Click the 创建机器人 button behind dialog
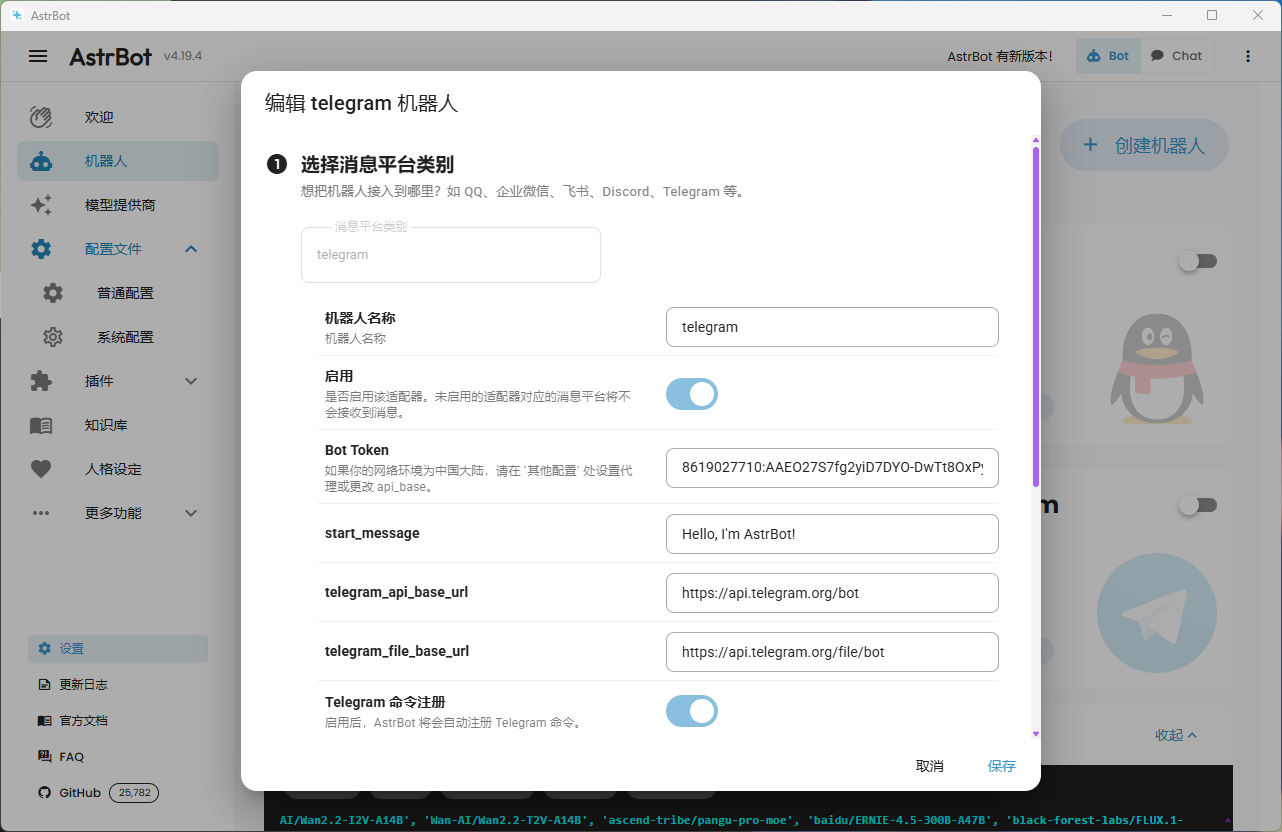Screen dimensions: 1282x832 pyautogui.click(x=1144, y=146)
